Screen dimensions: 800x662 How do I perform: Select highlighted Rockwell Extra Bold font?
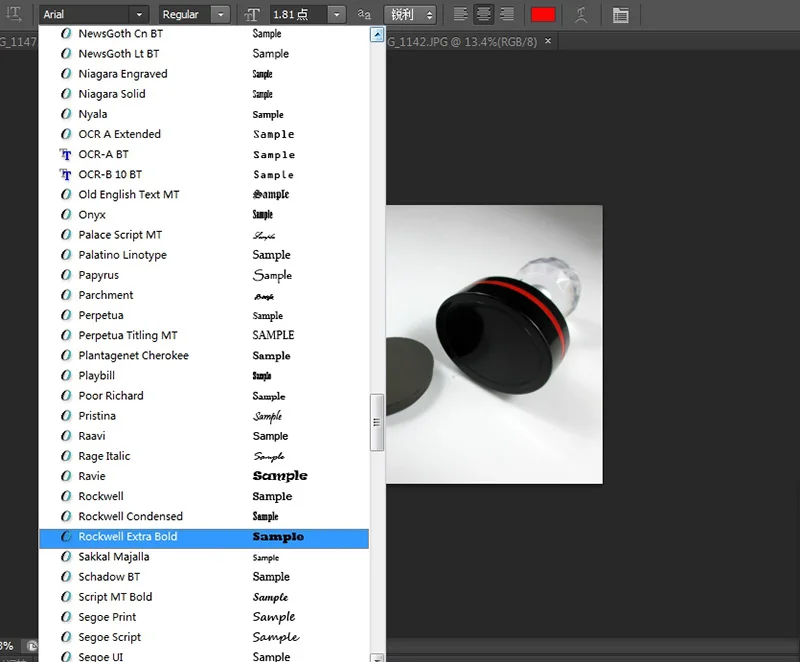click(x=204, y=539)
